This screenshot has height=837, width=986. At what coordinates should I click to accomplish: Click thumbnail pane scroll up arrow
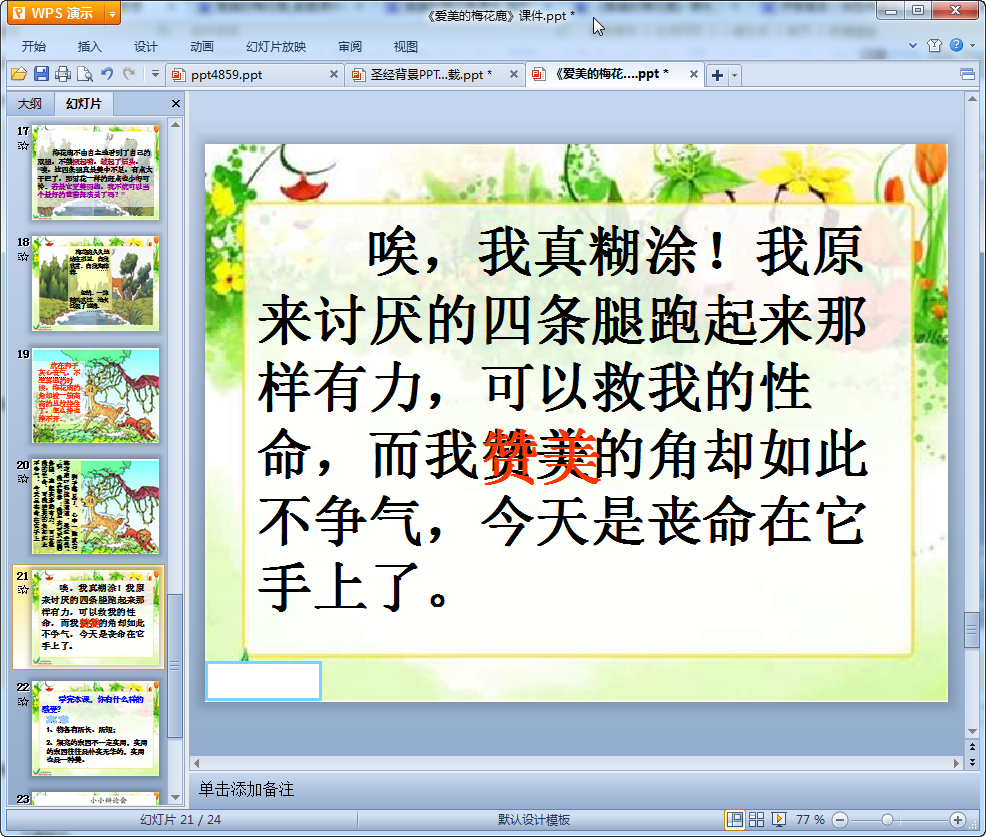[175, 125]
